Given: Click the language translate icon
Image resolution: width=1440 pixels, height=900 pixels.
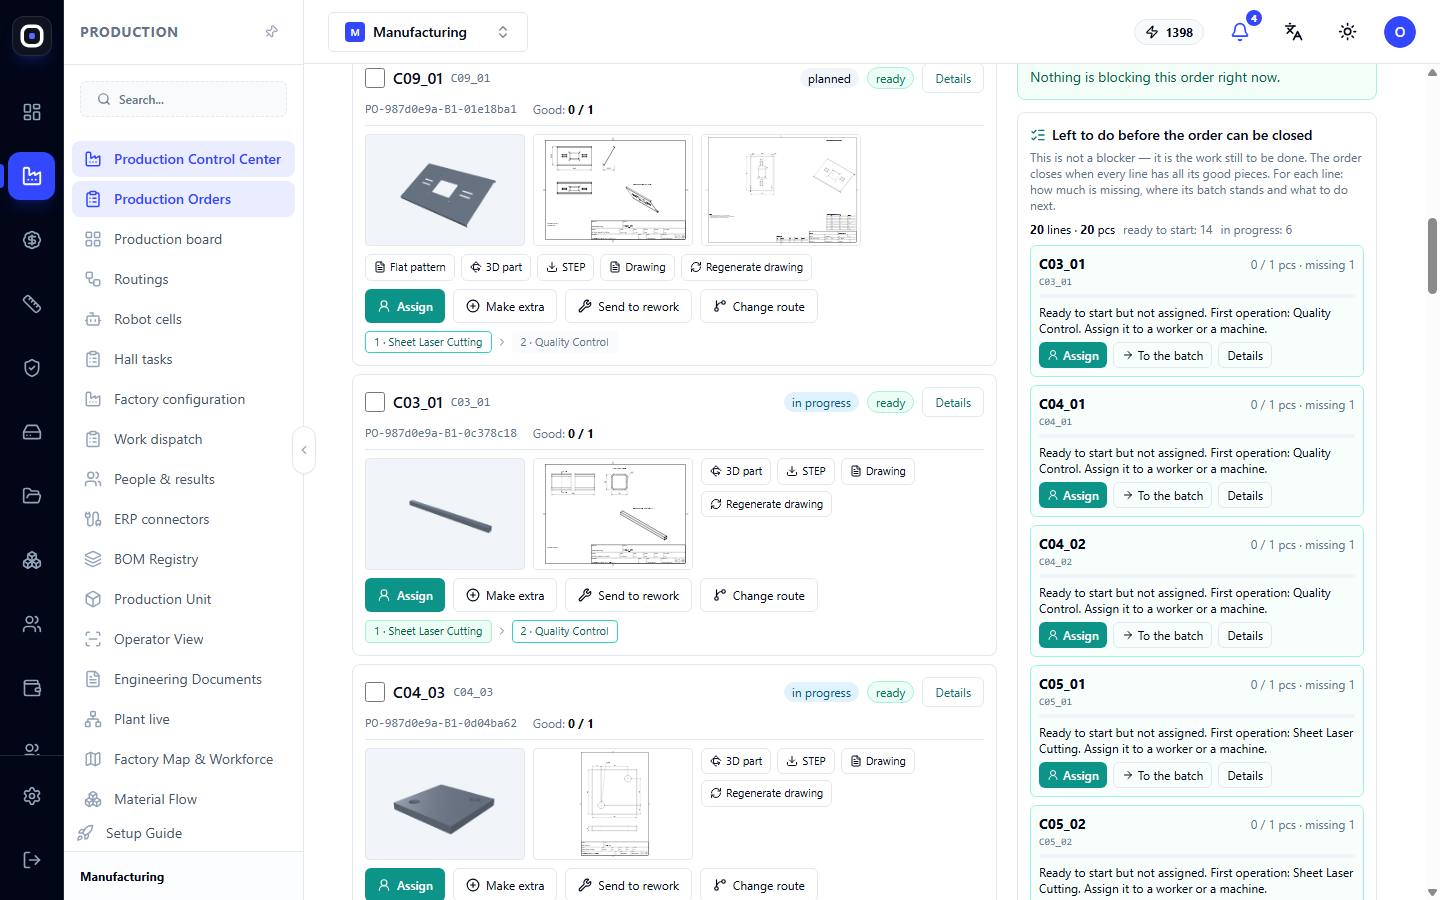Looking at the screenshot, I should coord(1294,32).
